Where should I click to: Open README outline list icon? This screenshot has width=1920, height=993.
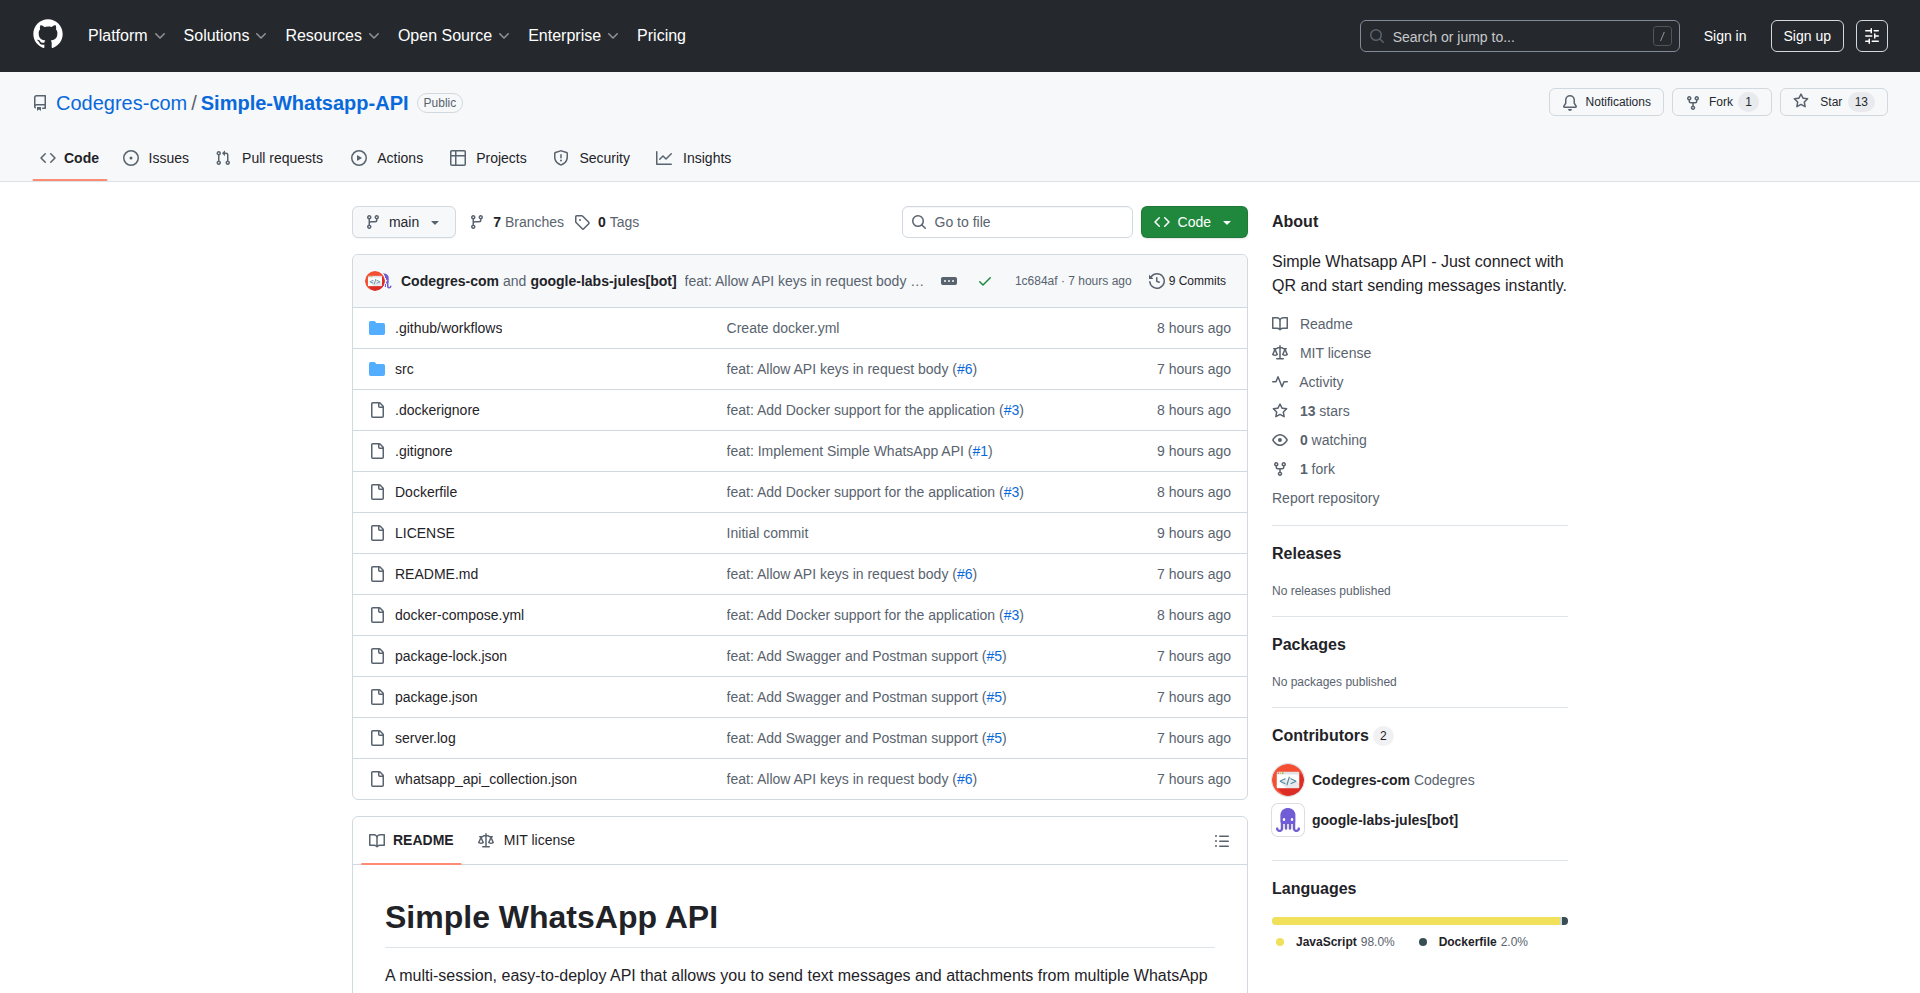coord(1221,841)
